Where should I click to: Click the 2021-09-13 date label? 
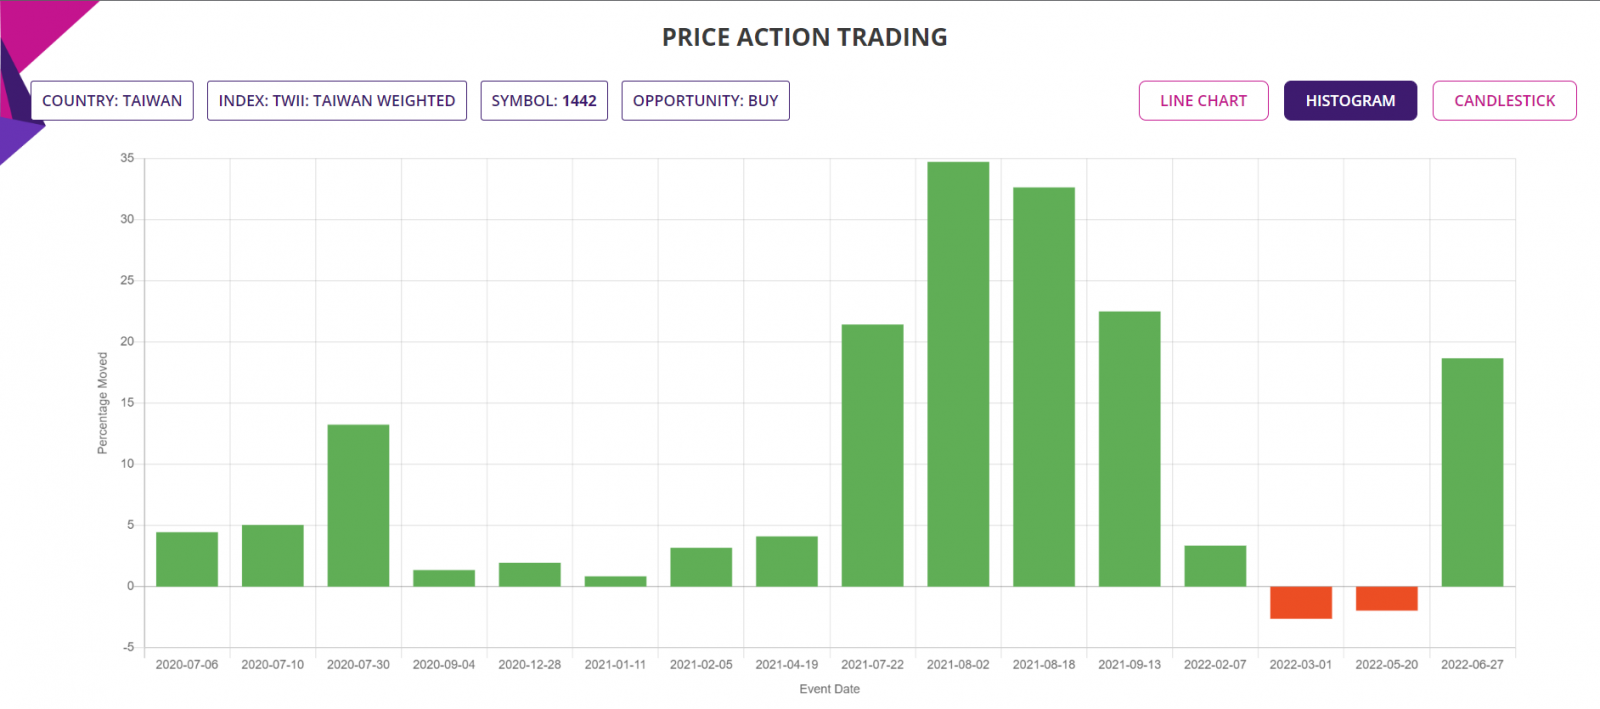coord(1130,665)
